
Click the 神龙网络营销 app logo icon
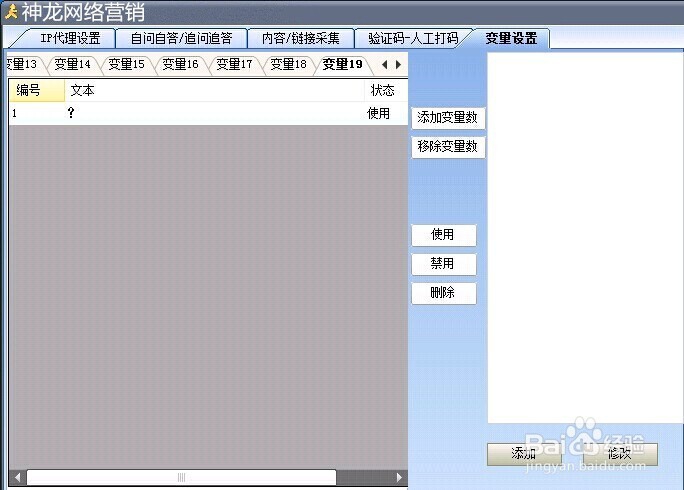point(11,12)
